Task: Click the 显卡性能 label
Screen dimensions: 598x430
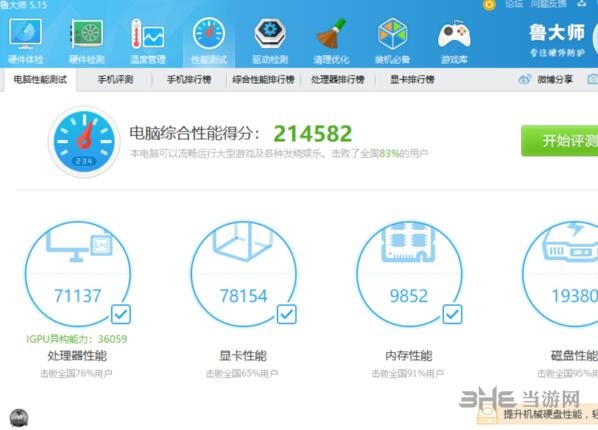Action: 243,356
